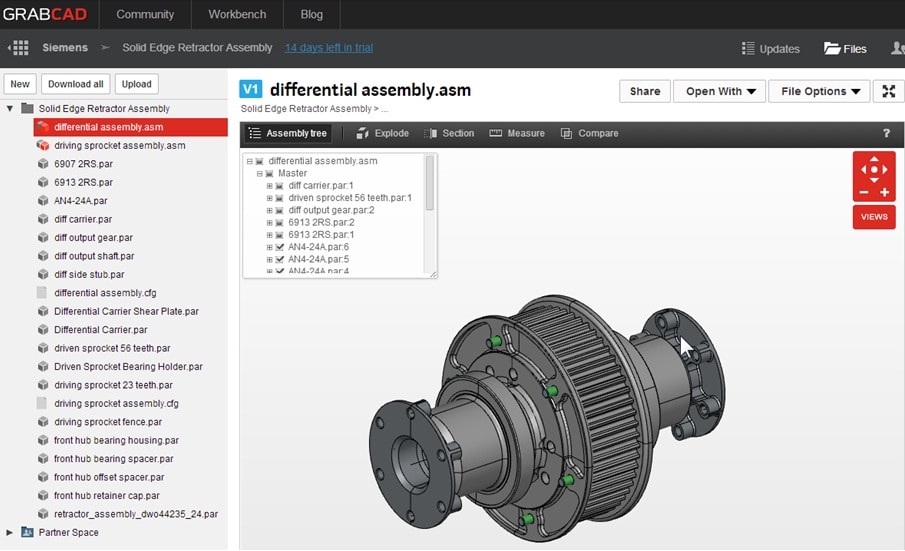Select the Measure tool
Screen dimensions: 905x551
(517, 133)
